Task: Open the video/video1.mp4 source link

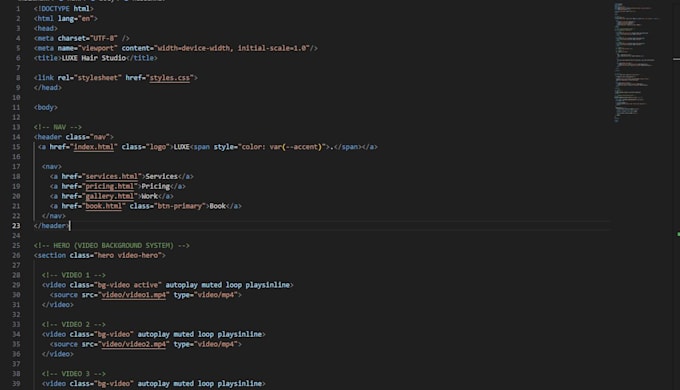Action: click(x=134, y=295)
